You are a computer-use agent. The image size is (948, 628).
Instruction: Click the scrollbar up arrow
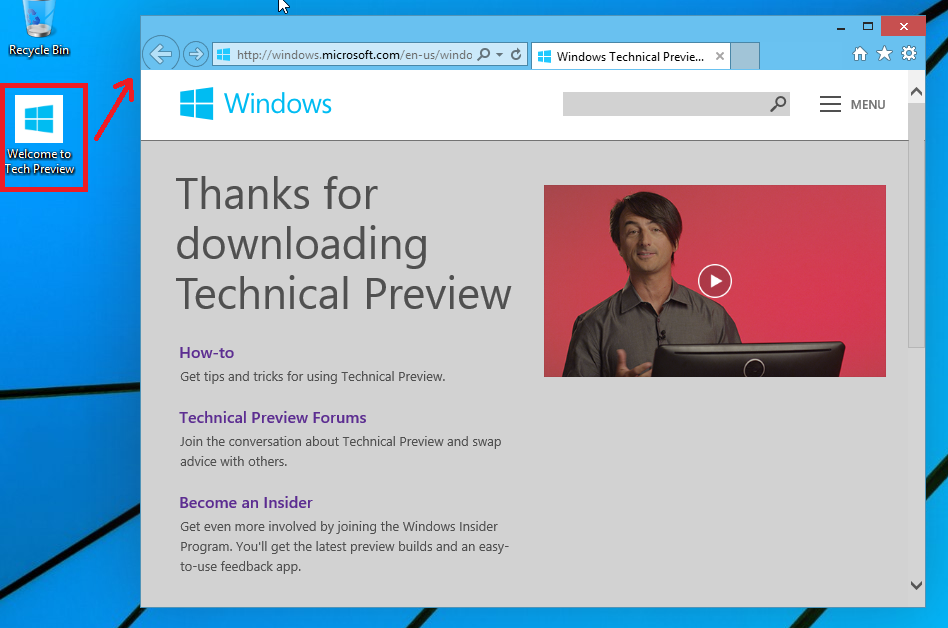tap(916, 92)
